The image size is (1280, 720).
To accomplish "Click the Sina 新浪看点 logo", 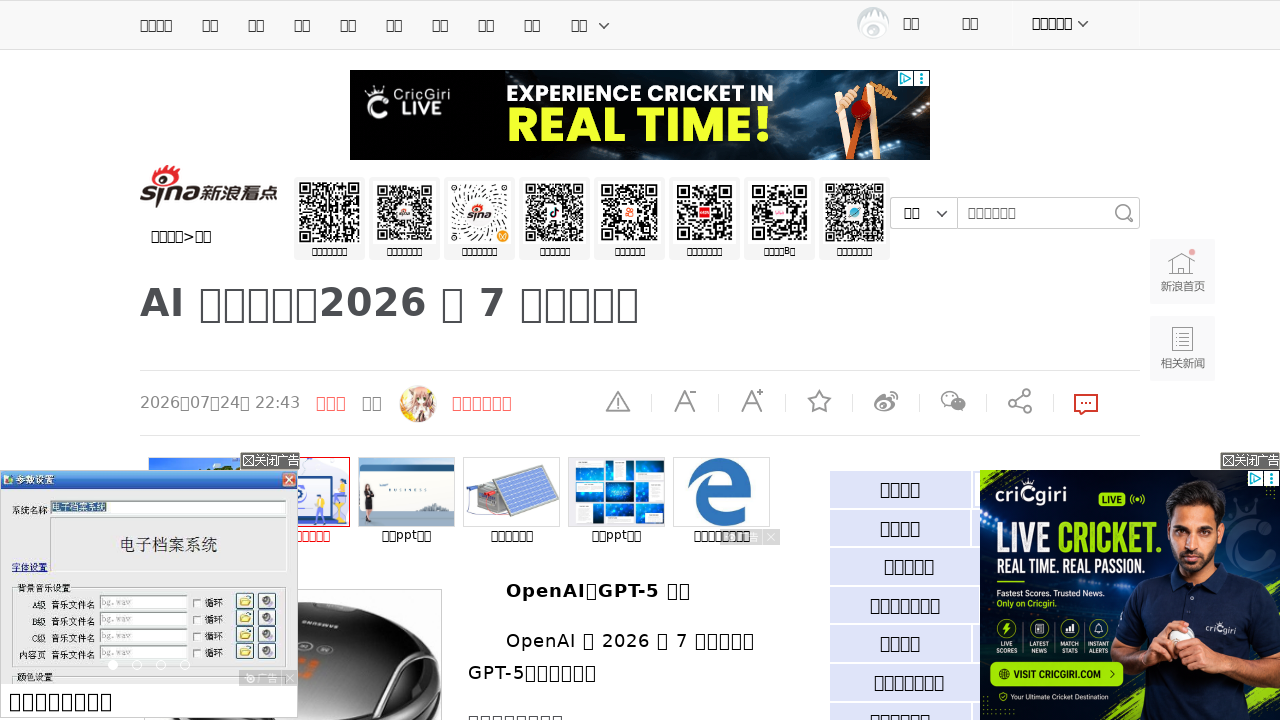I will click(209, 187).
